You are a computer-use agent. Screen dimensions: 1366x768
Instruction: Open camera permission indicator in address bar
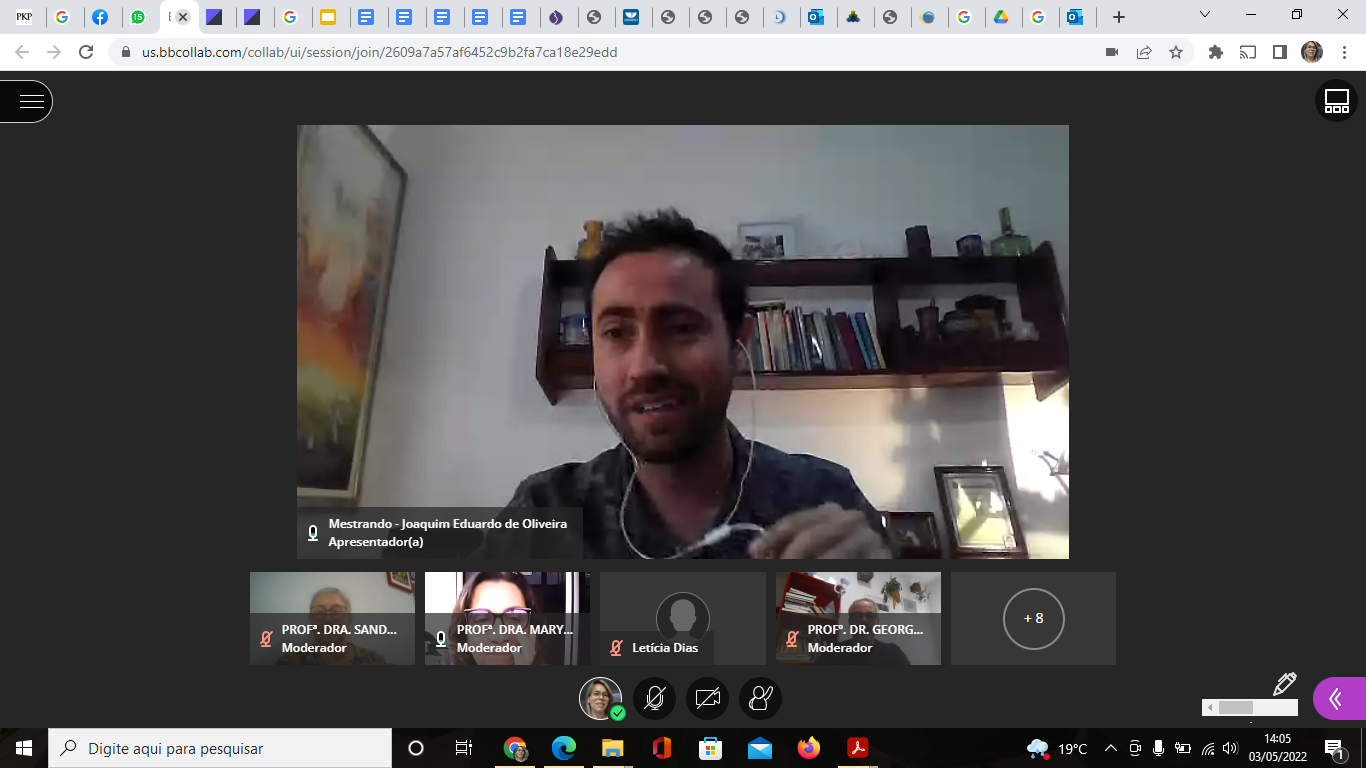(x=1111, y=52)
